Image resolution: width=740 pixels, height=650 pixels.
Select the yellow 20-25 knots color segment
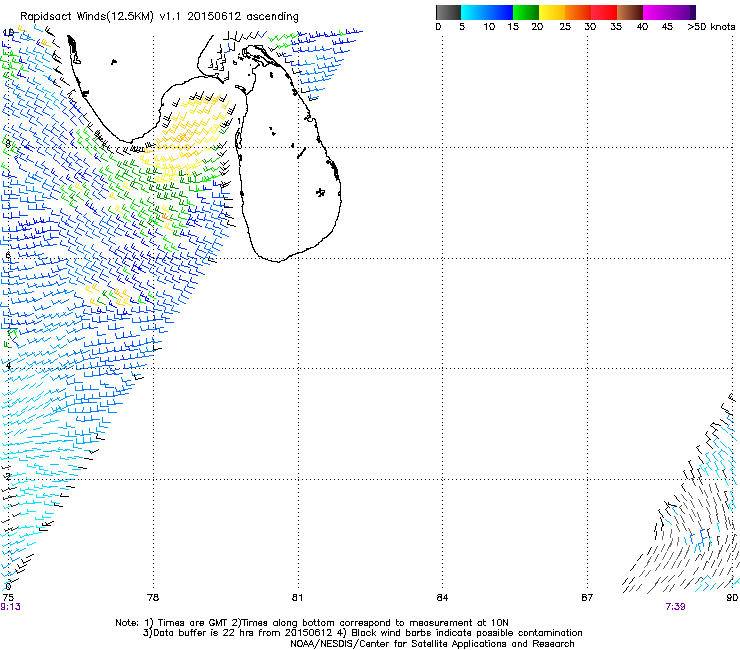[552, 12]
